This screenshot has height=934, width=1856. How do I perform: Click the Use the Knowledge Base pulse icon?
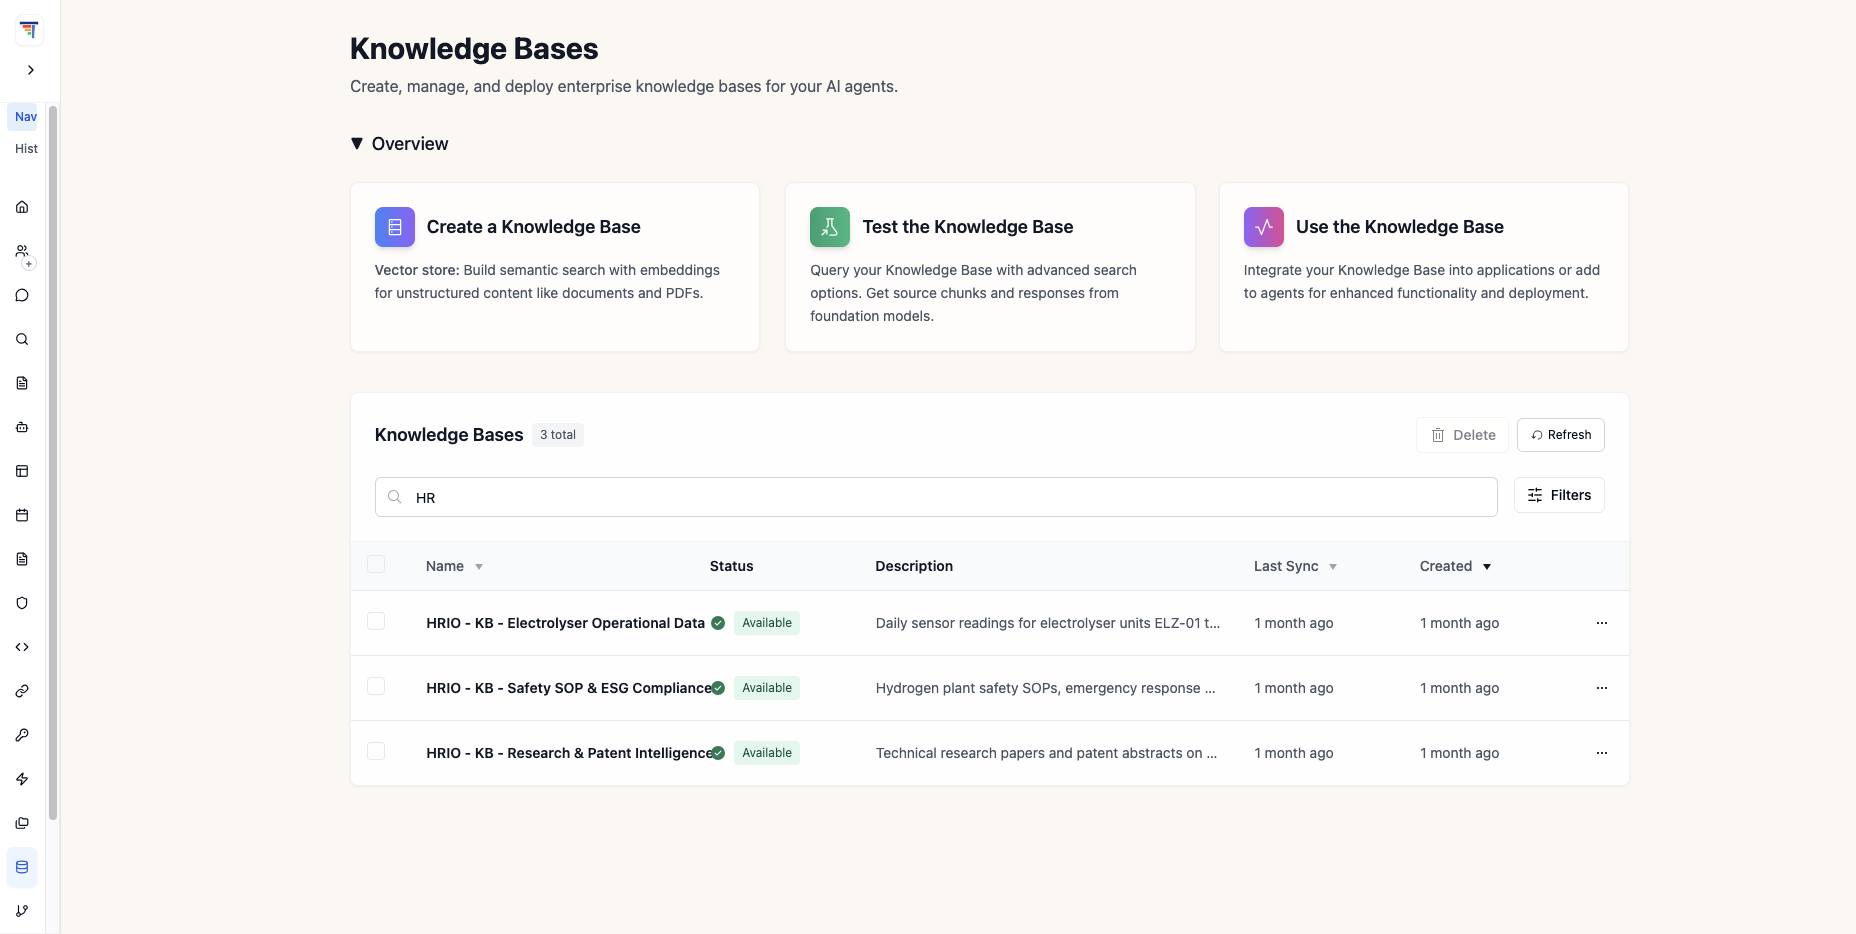[1264, 227]
